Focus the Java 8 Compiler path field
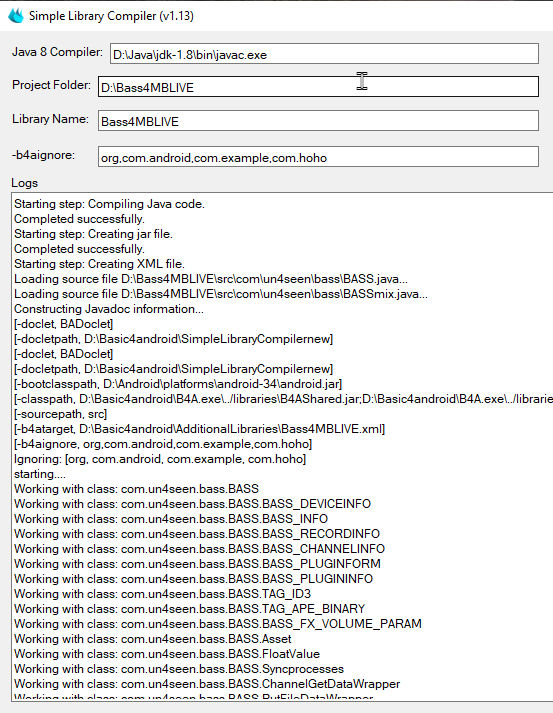This screenshot has width=553, height=713. 324,54
